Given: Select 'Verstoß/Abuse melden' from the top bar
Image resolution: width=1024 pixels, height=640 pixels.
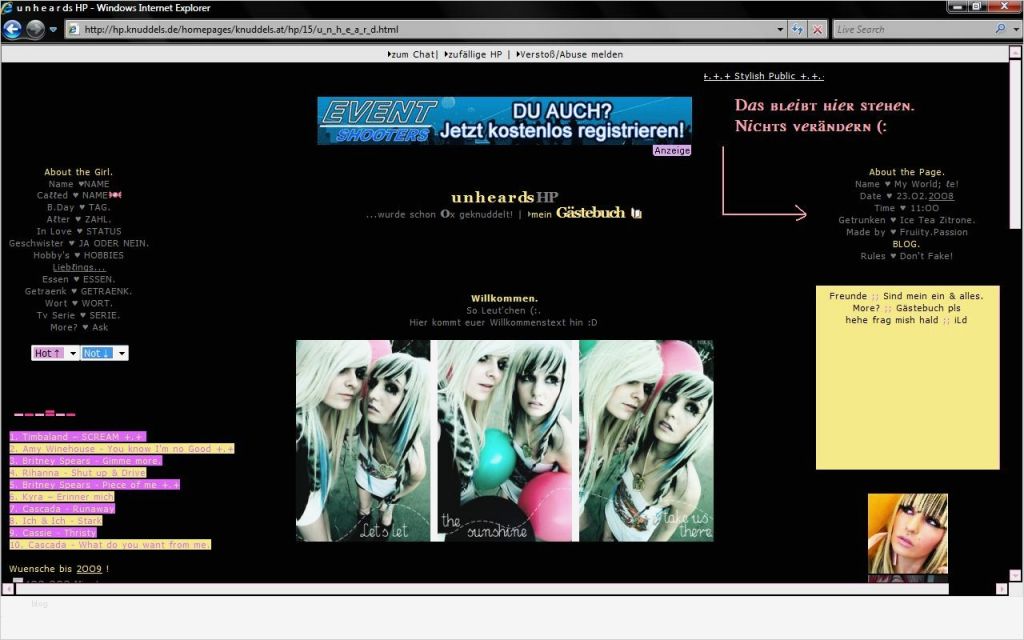Looking at the screenshot, I should [572, 54].
